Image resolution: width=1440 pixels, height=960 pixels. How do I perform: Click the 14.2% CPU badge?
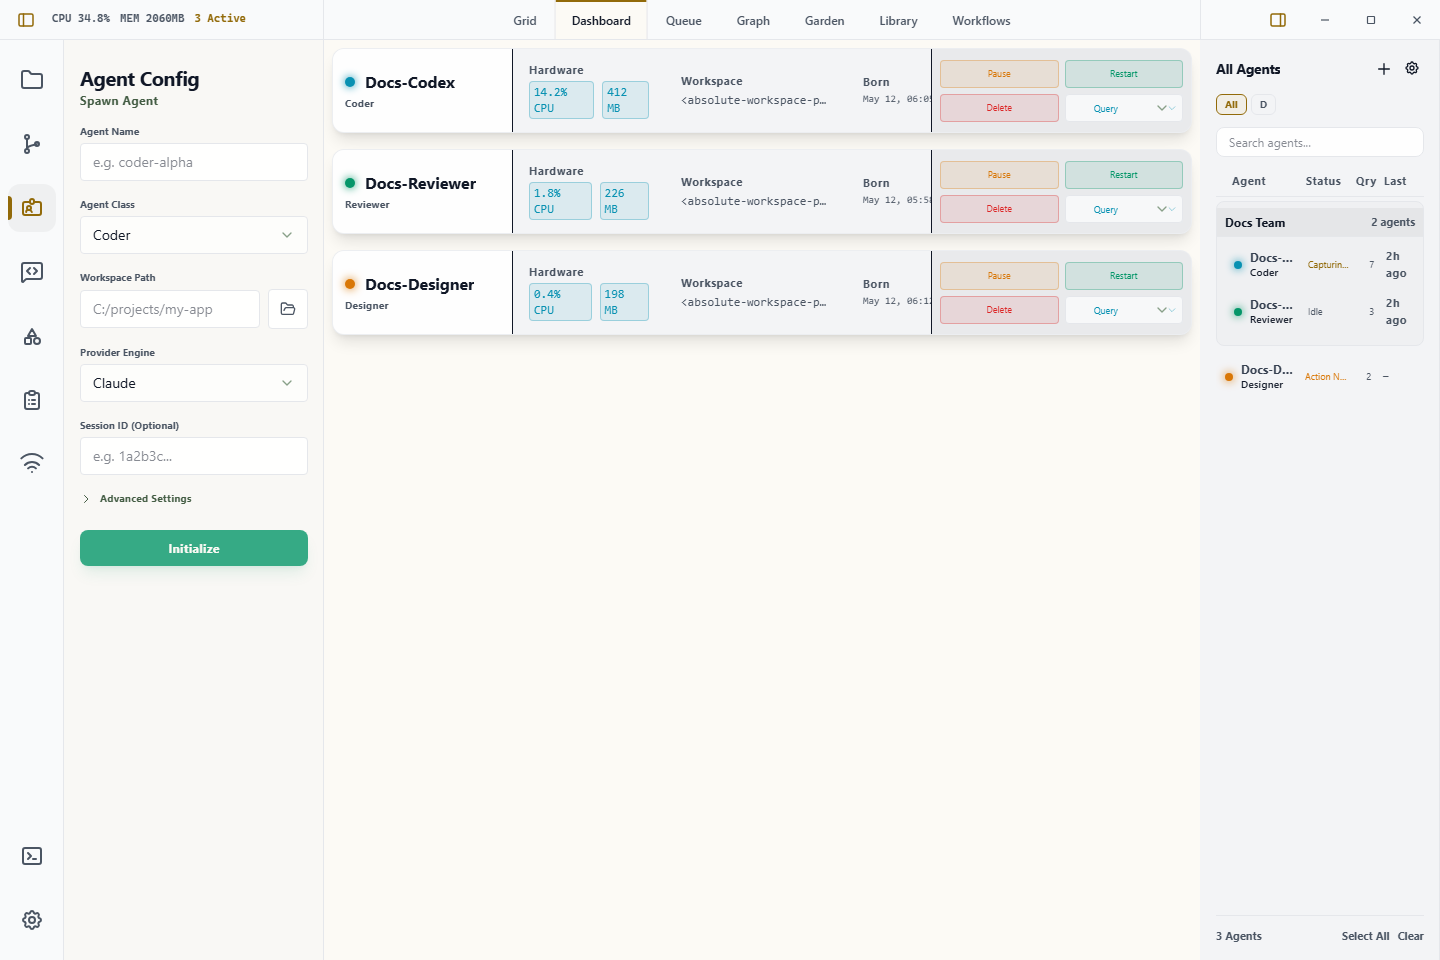coord(561,100)
